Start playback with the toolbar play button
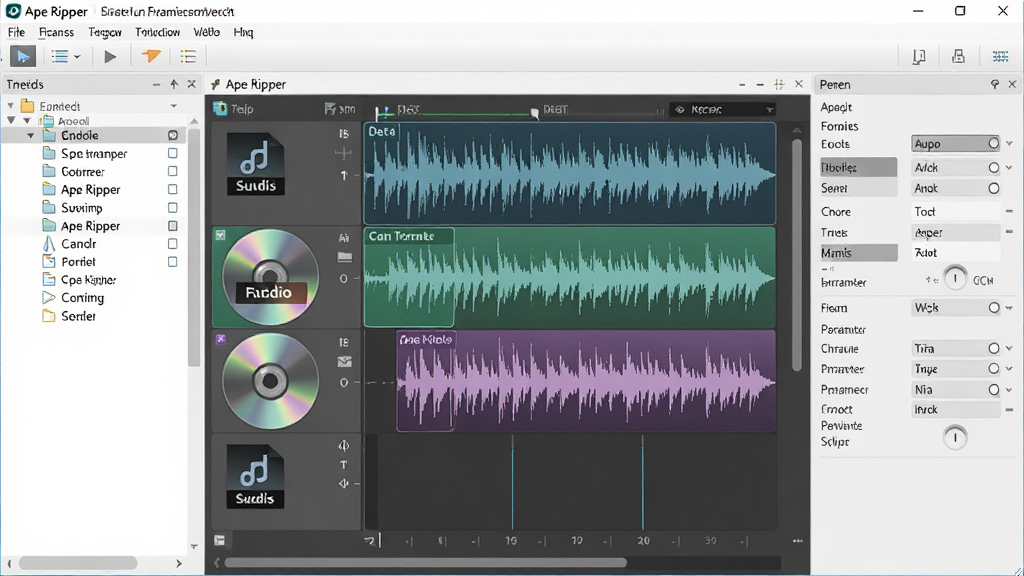Screen dimensions: 1024x576 click(110, 57)
